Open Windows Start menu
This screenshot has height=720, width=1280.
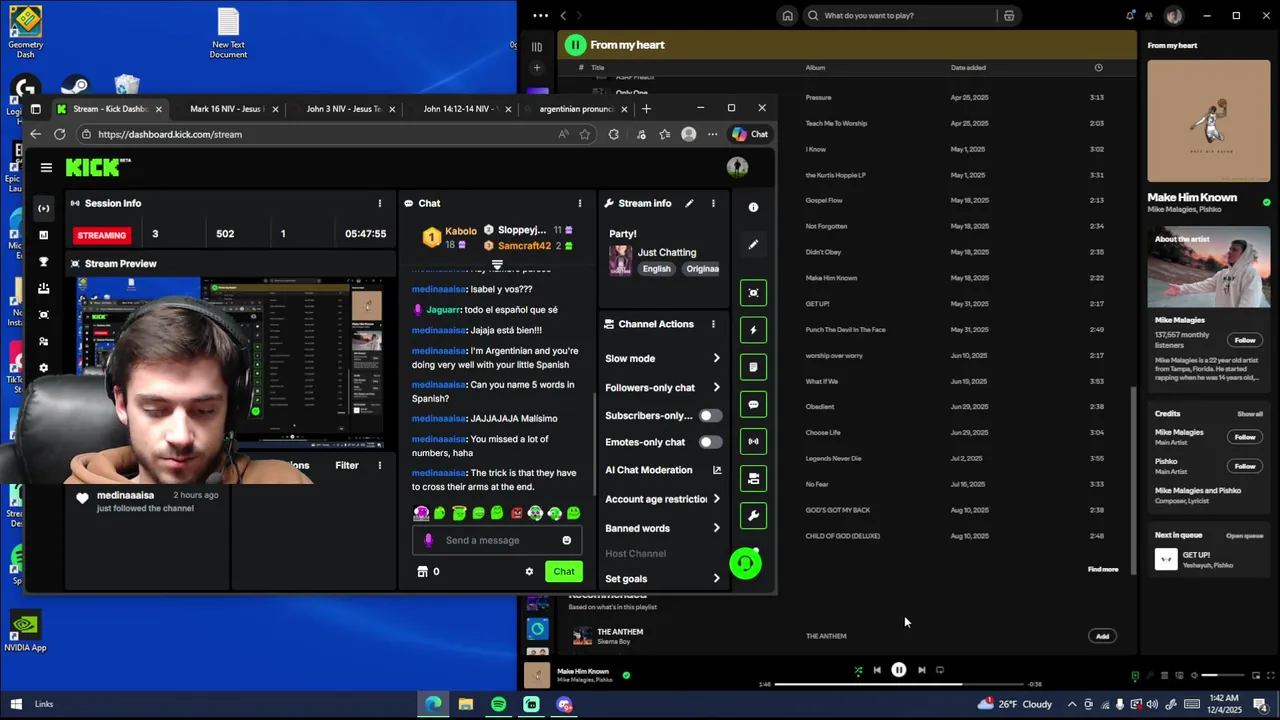(15, 704)
